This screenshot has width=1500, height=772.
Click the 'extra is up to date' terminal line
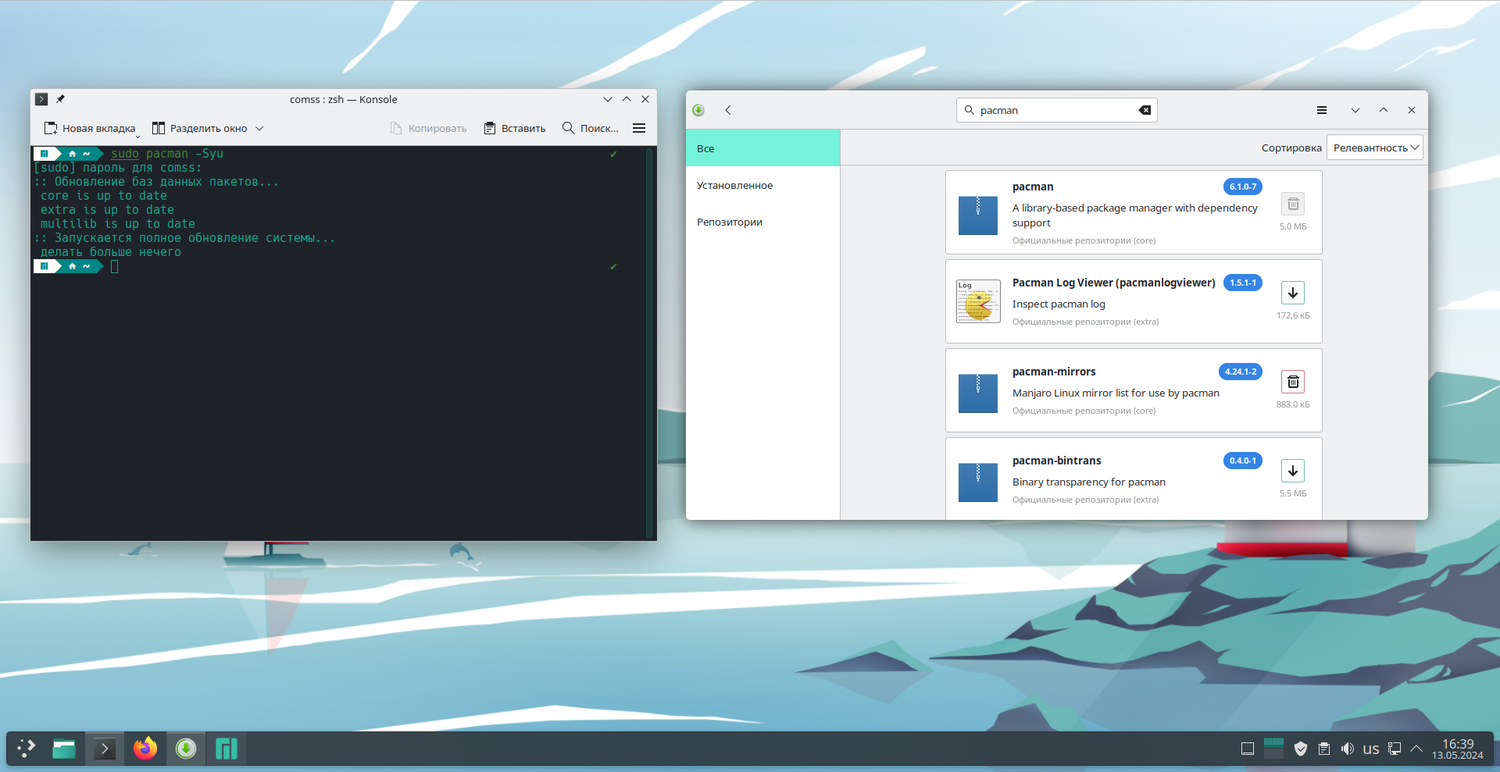point(108,210)
